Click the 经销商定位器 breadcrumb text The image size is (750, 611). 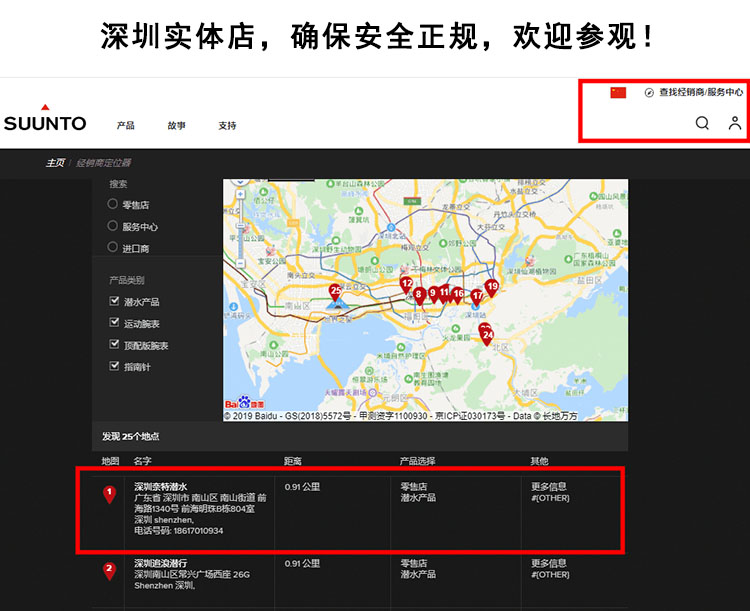click(103, 163)
